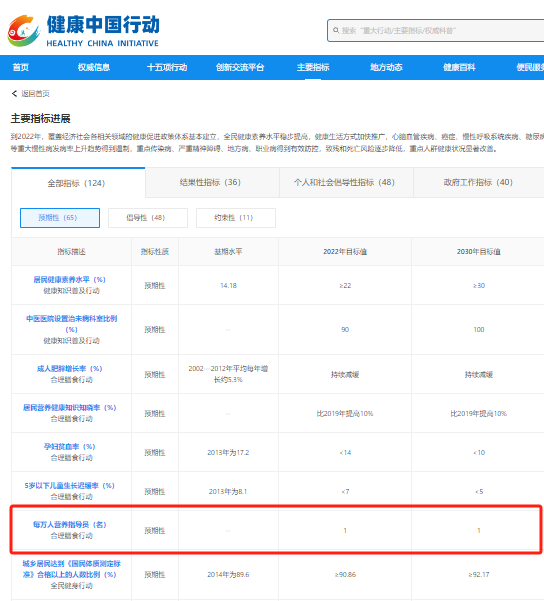
Task: Open the 居民健康素养水平 (%) indicator link
Action: (x=69, y=279)
